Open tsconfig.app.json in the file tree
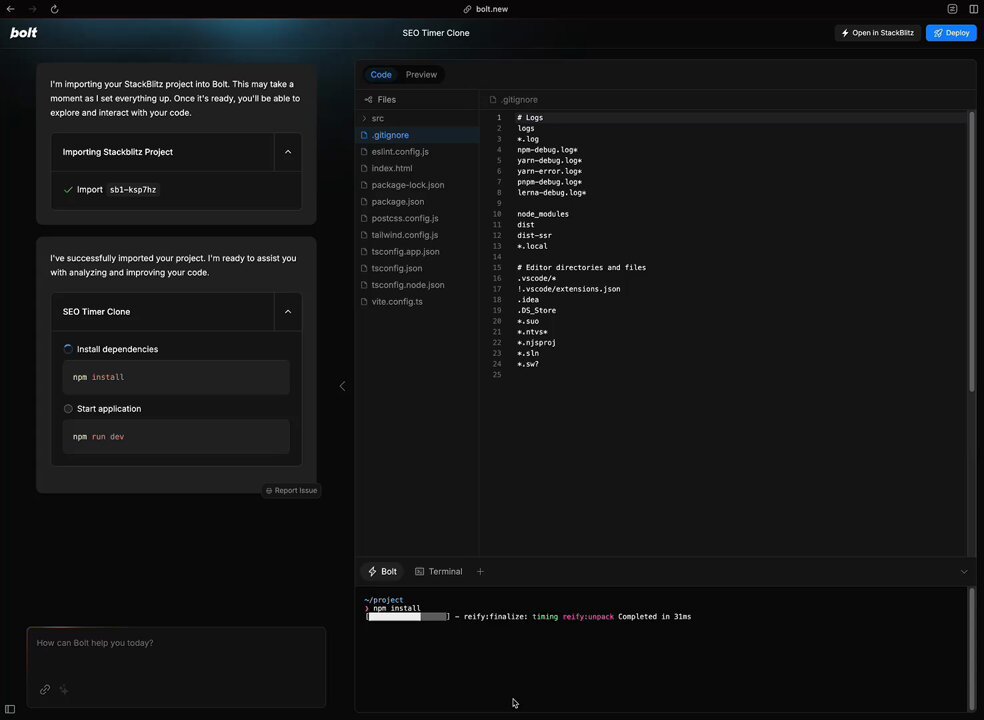 point(417,251)
